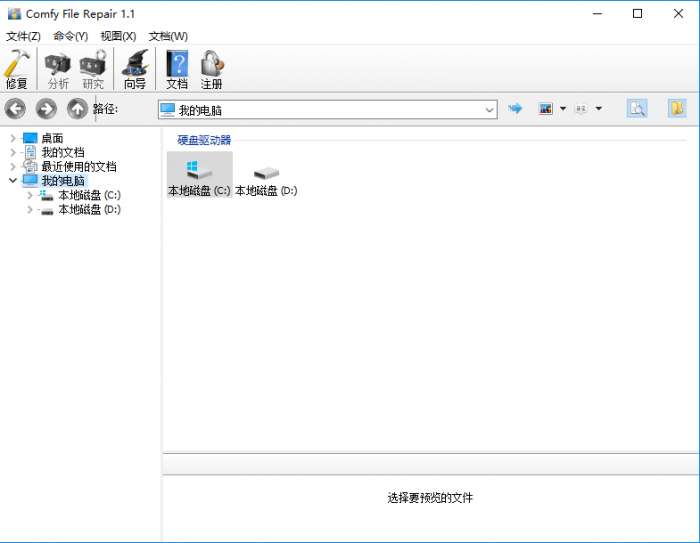Expand the 我的文档 tree node
Screen dimensions: 700x543
click(13, 153)
